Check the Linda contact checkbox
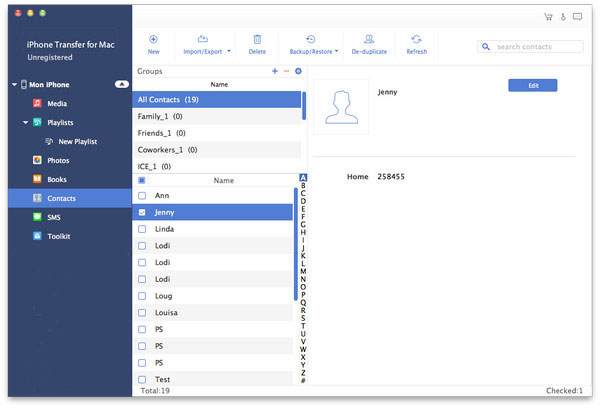The height and width of the screenshot is (408, 600). point(142,229)
